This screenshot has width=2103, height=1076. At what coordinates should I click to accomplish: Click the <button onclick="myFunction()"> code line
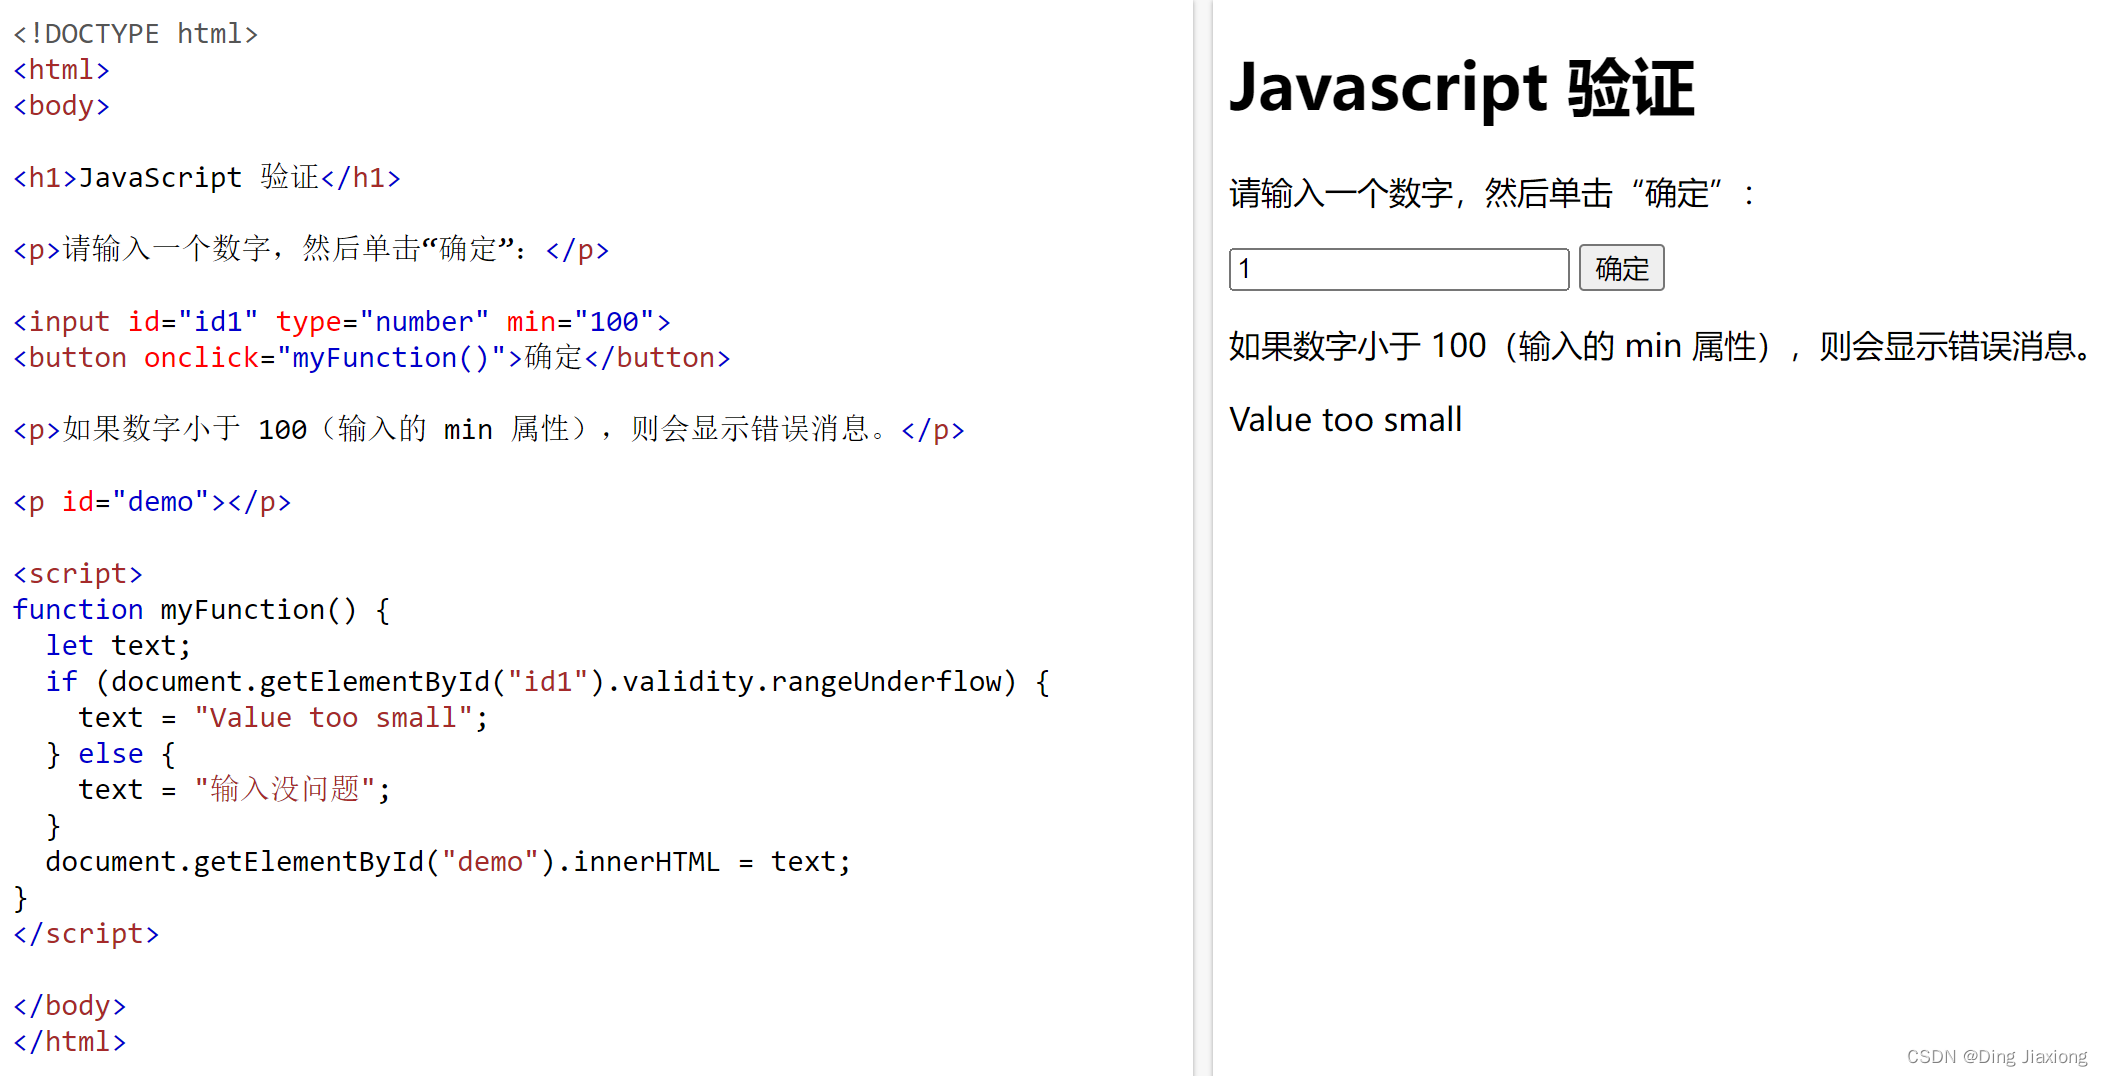point(371,358)
